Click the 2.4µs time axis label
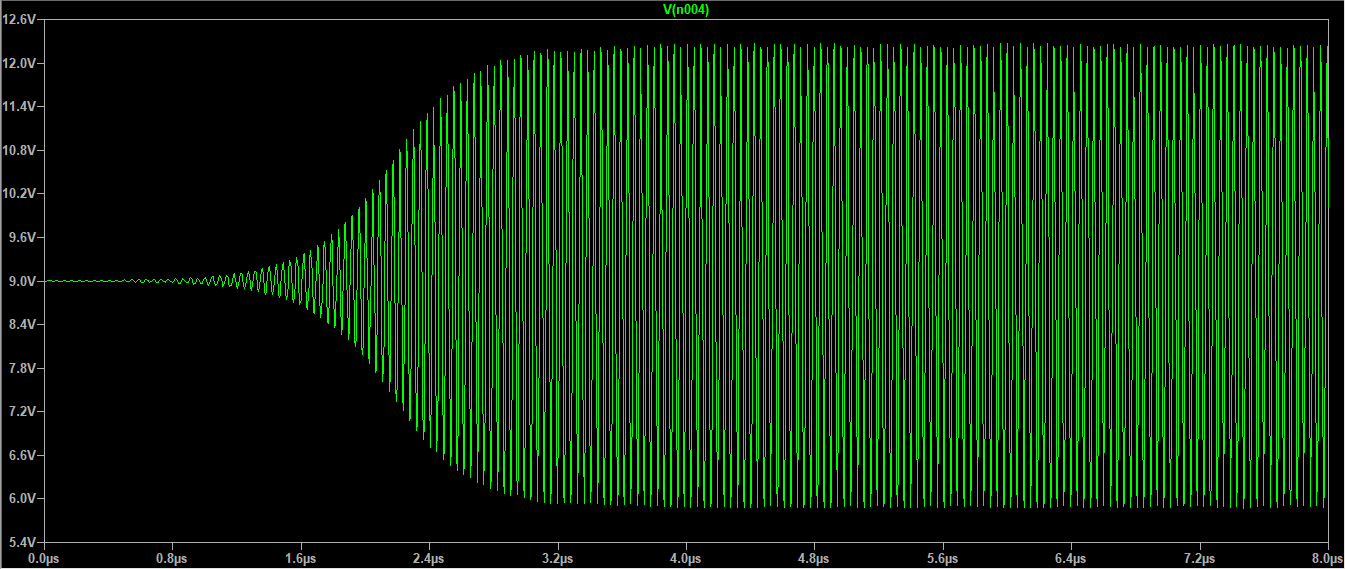The height and width of the screenshot is (569, 1345). point(429,558)
